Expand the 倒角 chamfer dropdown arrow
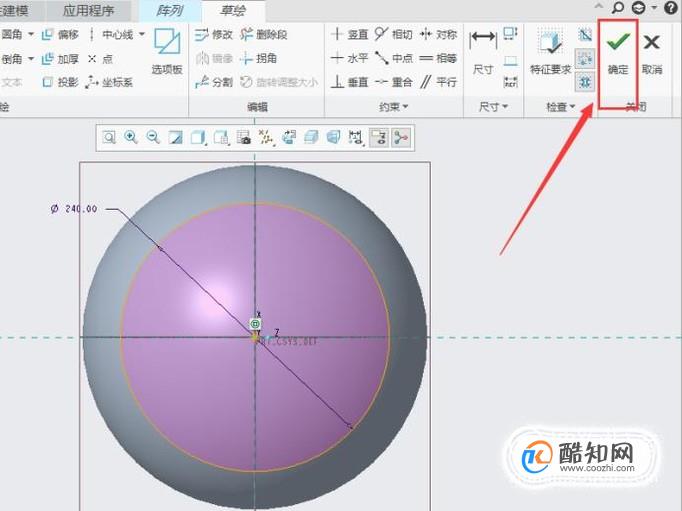 tap(31, 58)
